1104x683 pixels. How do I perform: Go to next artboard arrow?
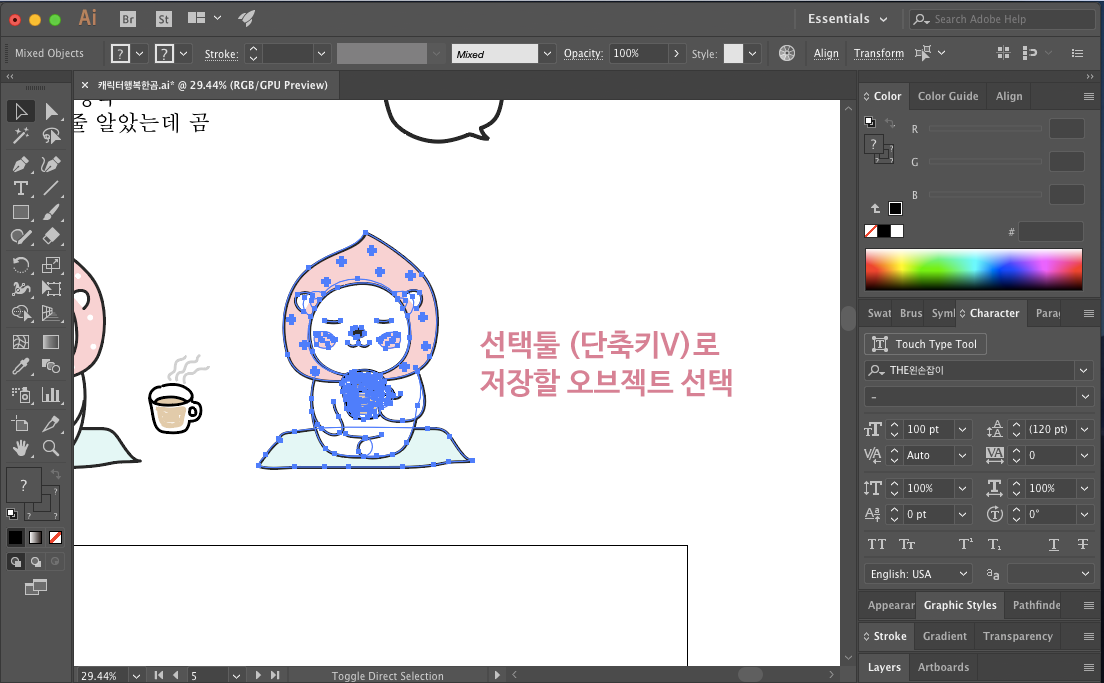click(x=258, y=675)
